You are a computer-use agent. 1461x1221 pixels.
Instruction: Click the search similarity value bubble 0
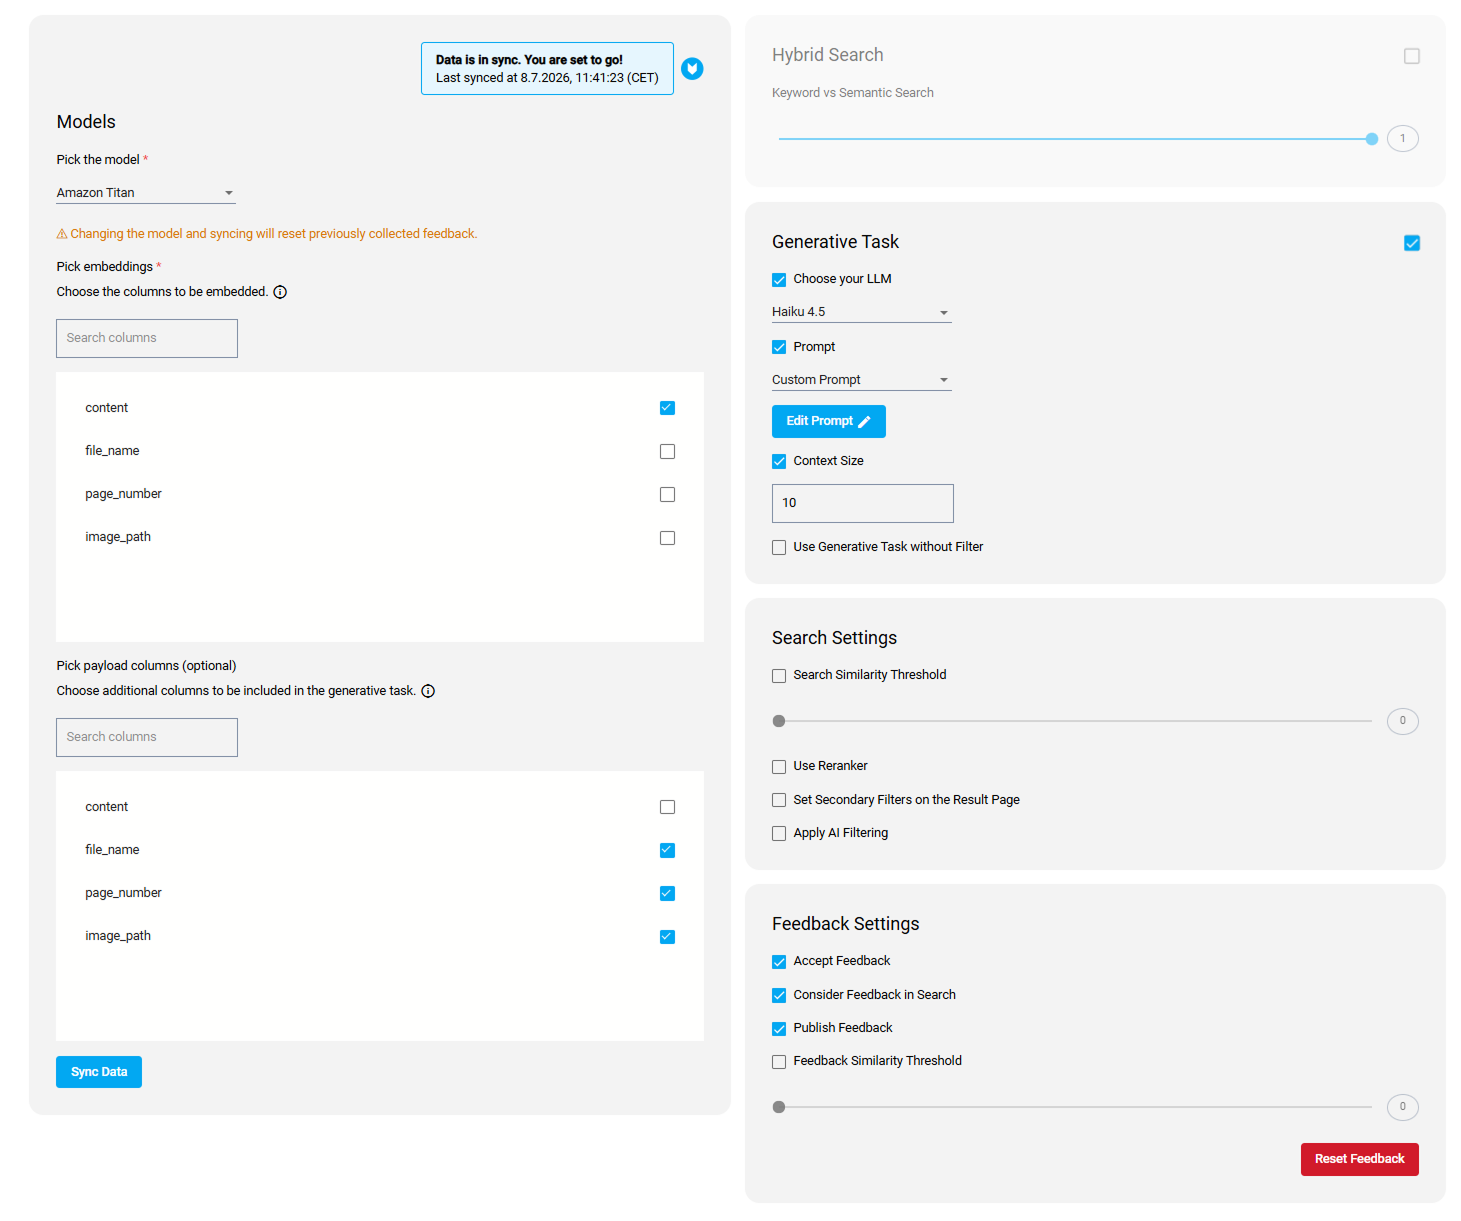[x=1403, y=721]
